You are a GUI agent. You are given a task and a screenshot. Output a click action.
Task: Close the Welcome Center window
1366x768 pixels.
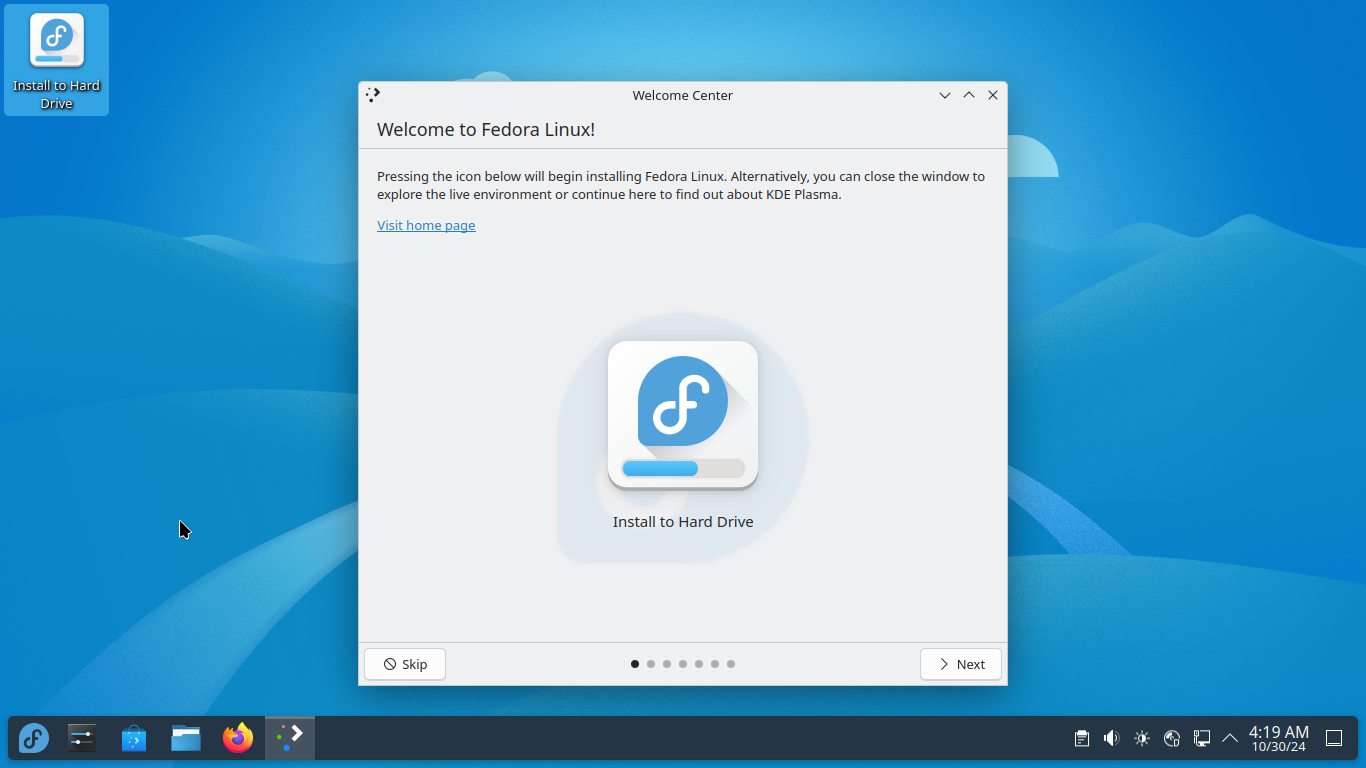coord(993,95)
